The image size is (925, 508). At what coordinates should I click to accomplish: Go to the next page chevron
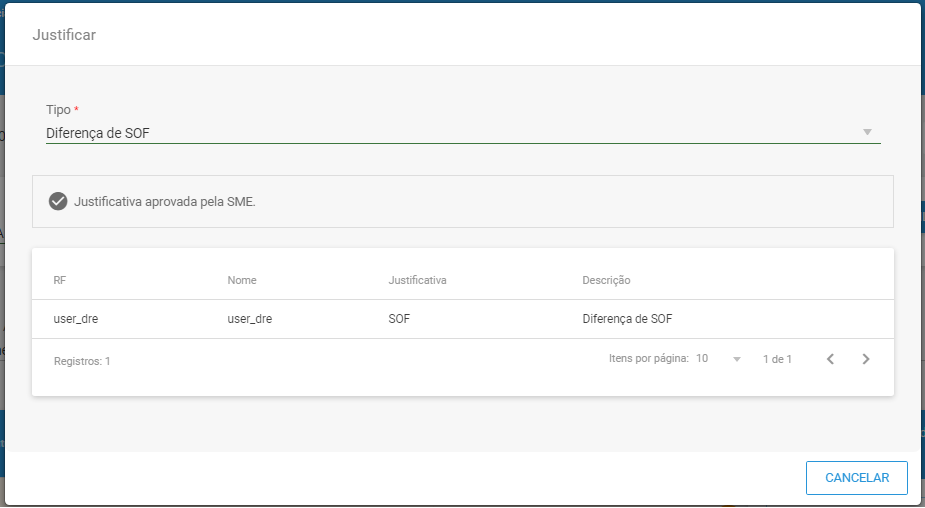tap(865, 359)
